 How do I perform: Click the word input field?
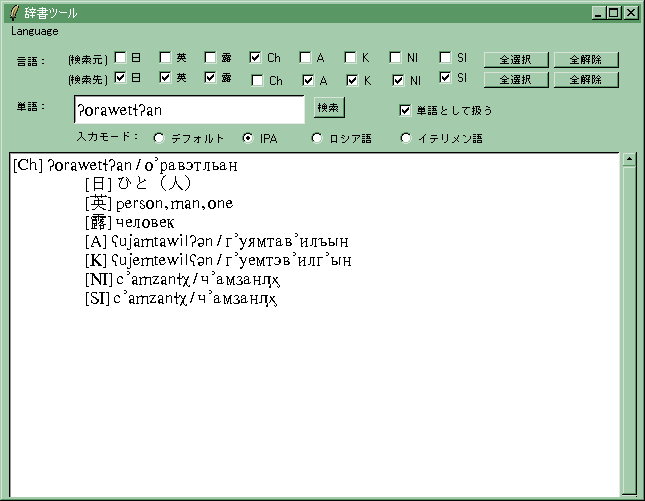(189, 109)
